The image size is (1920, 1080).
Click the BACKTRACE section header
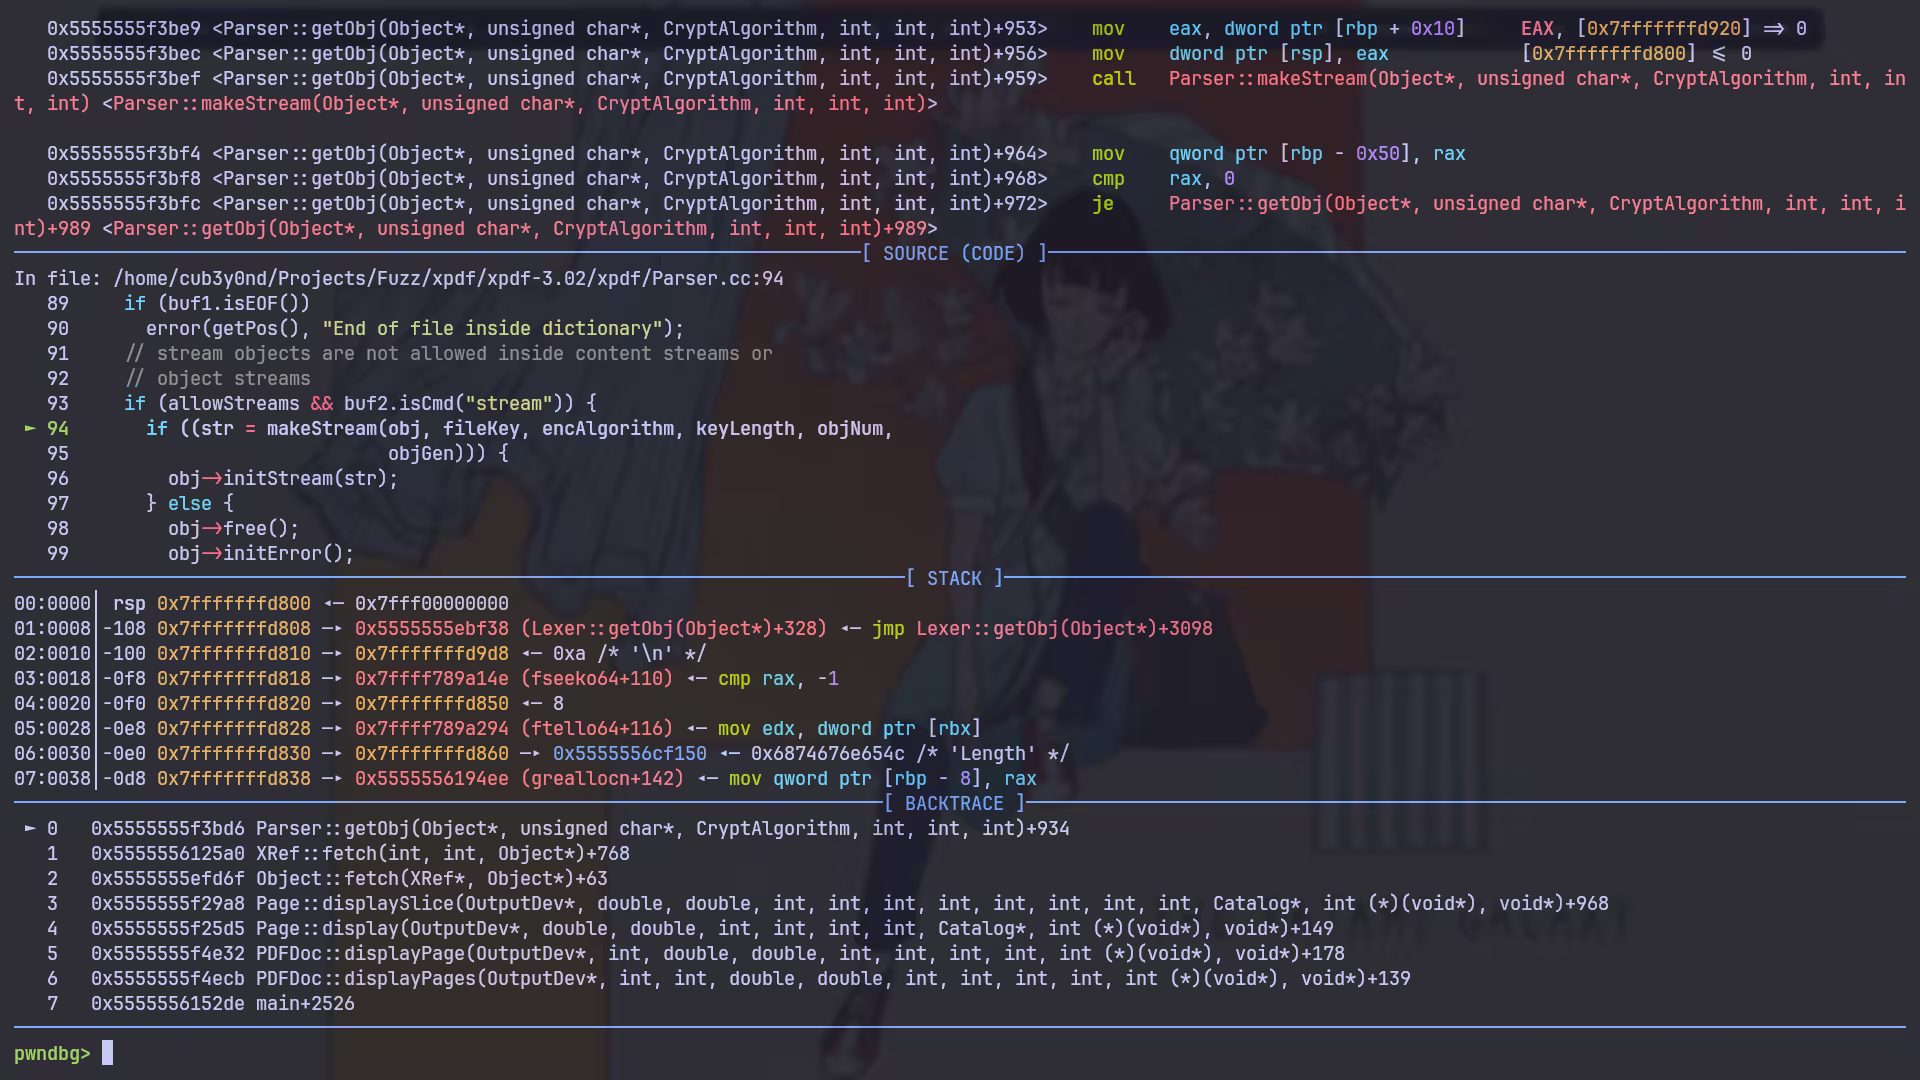pos(954,803)
